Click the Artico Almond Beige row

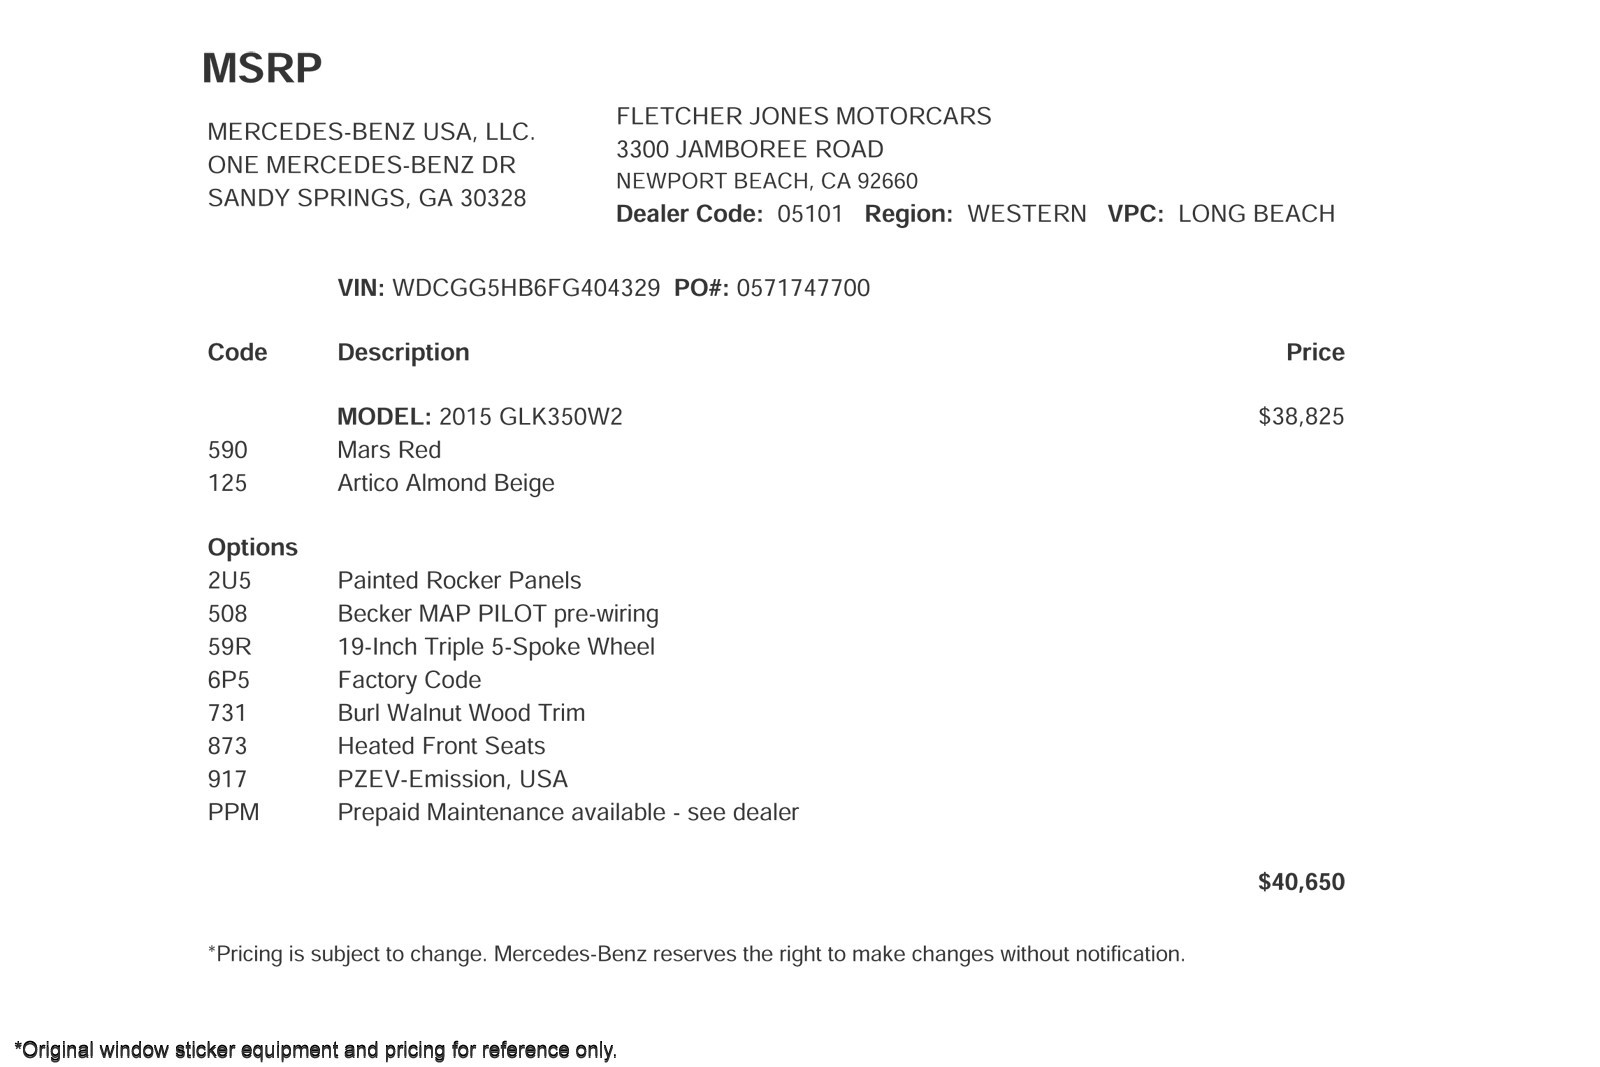click(x=445, y=483)
